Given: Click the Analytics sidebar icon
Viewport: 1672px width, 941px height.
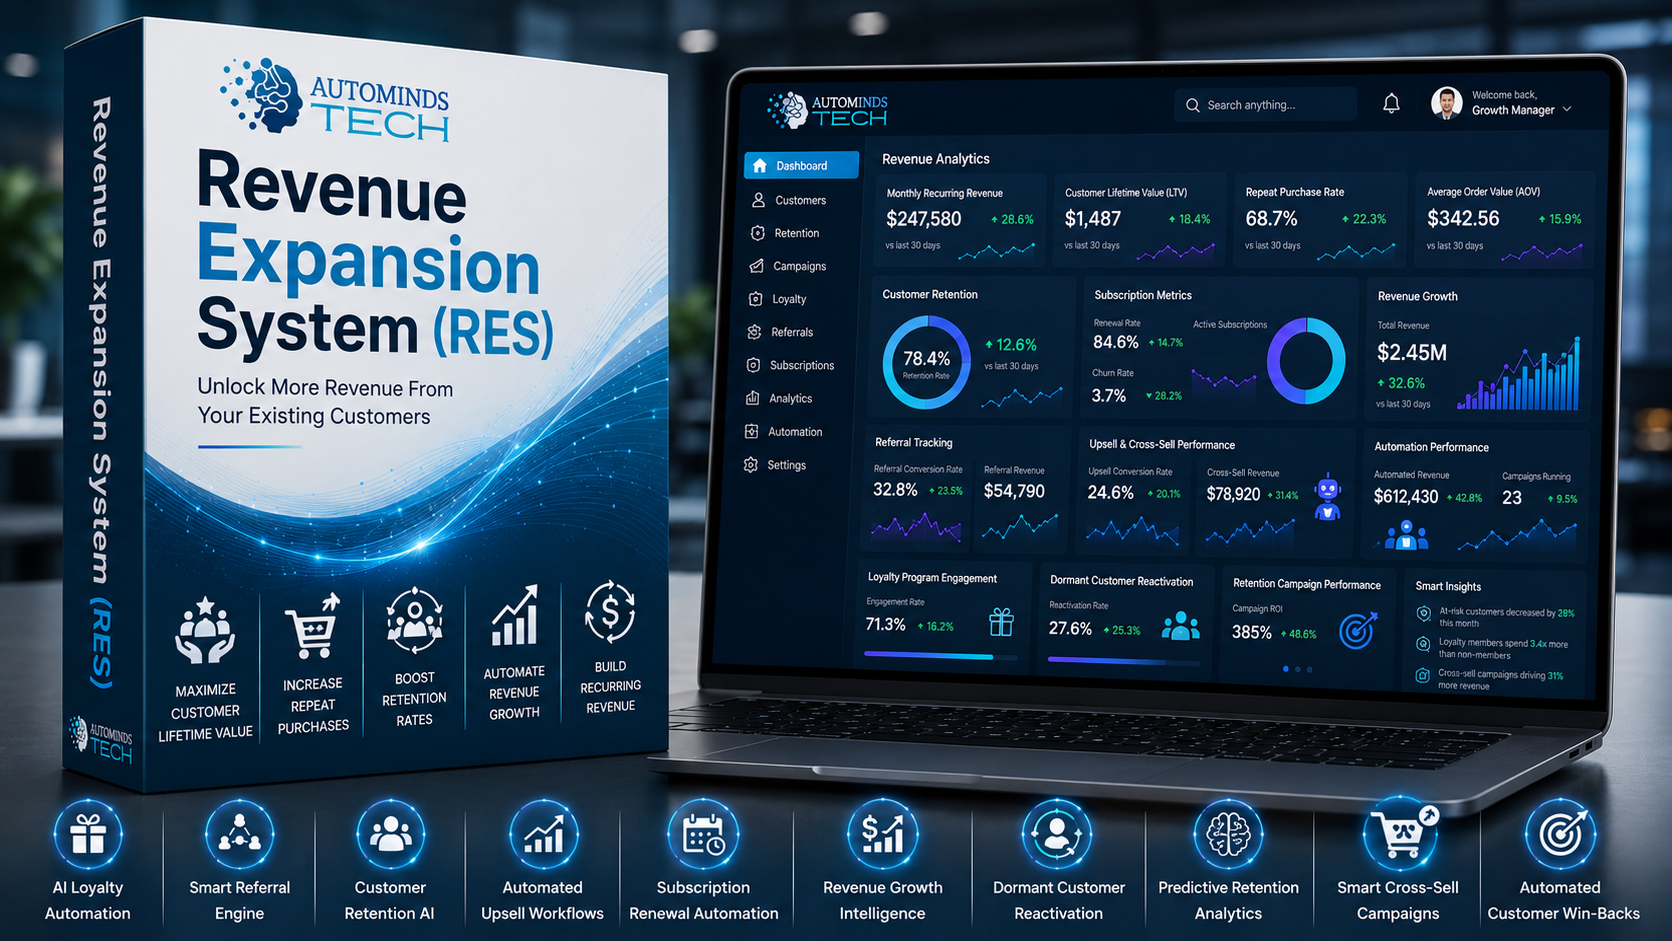Looking at the screenshot, I should (753, 398).
